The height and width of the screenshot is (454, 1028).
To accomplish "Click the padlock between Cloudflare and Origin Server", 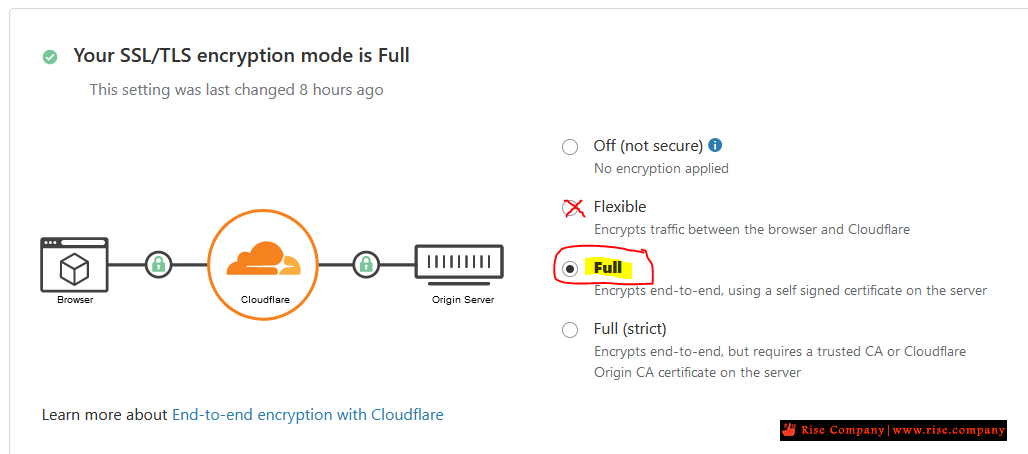I will coord(366,264).
